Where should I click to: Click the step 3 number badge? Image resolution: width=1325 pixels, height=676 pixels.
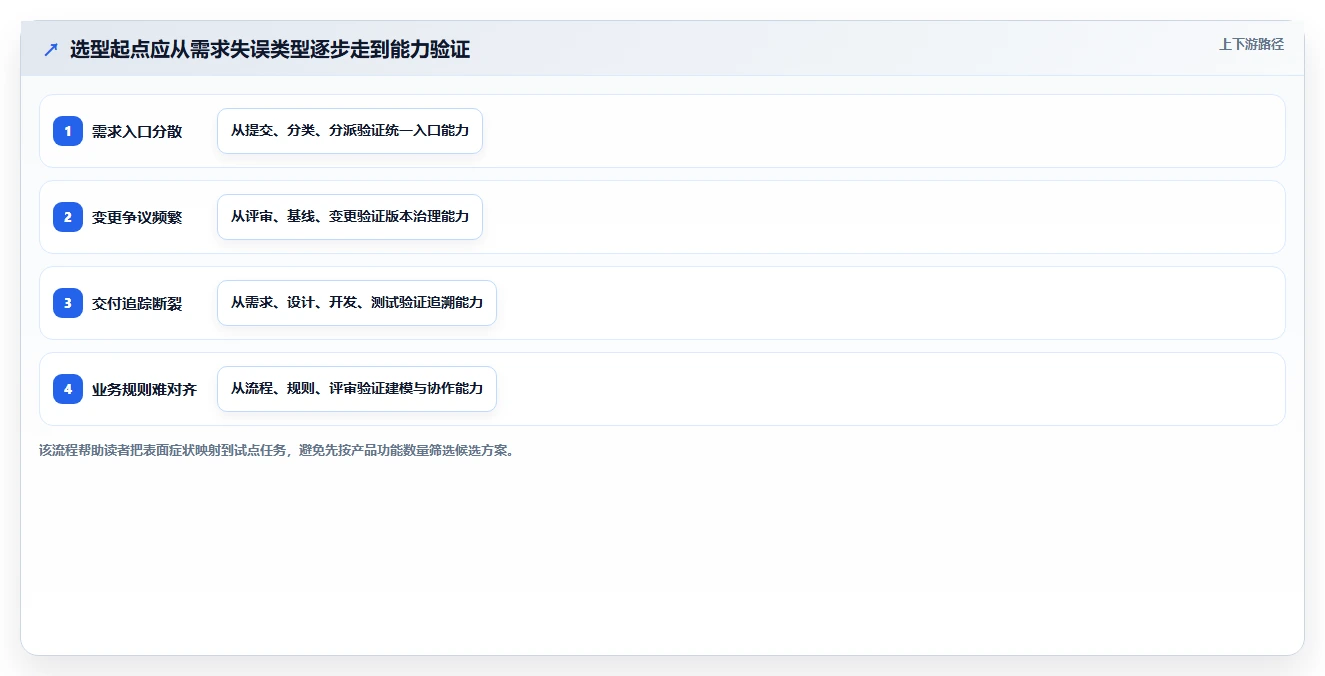(x=68, y=303)
